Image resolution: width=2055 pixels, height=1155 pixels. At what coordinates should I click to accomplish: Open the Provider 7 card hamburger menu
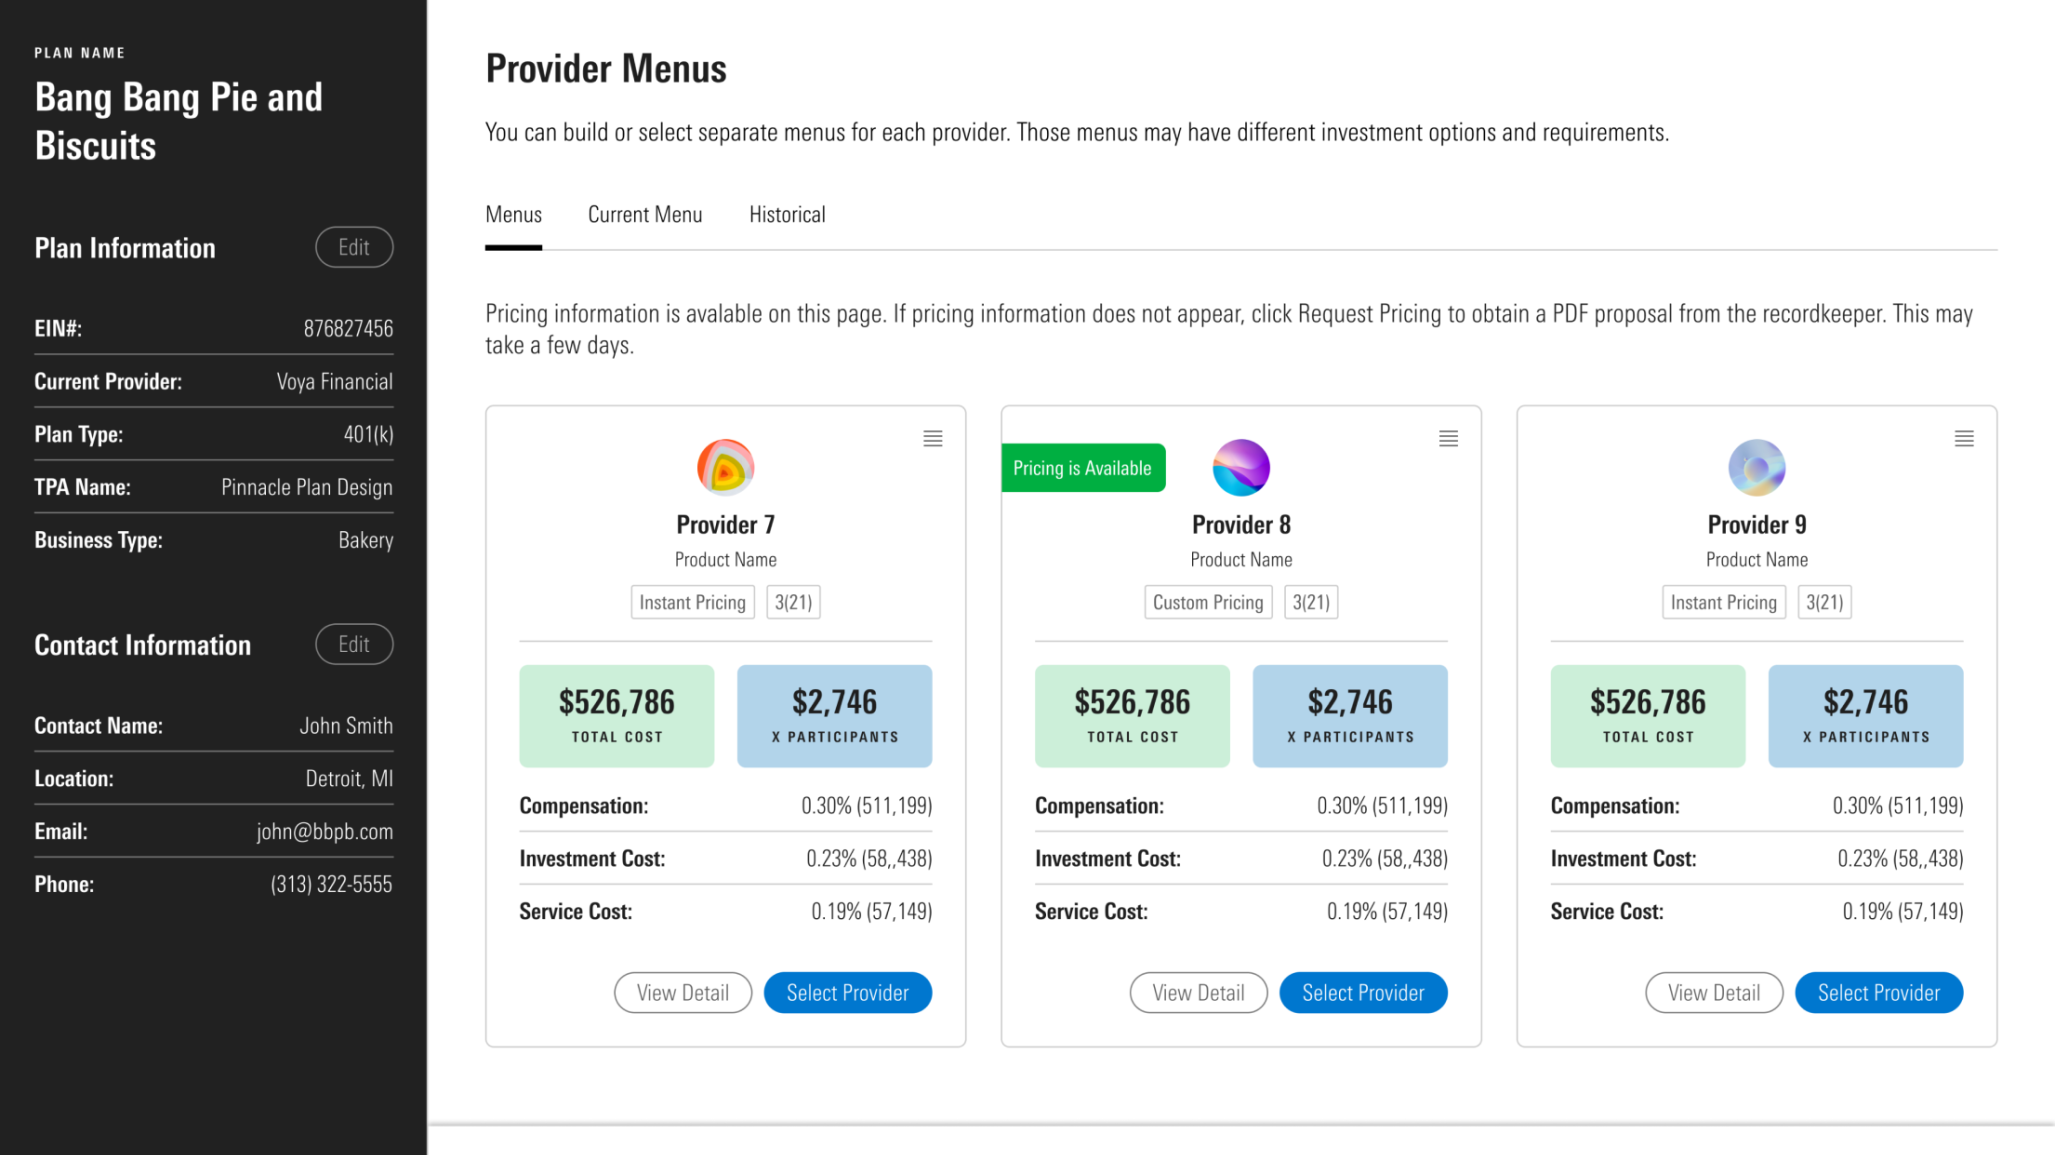click(x=932, y=439)
